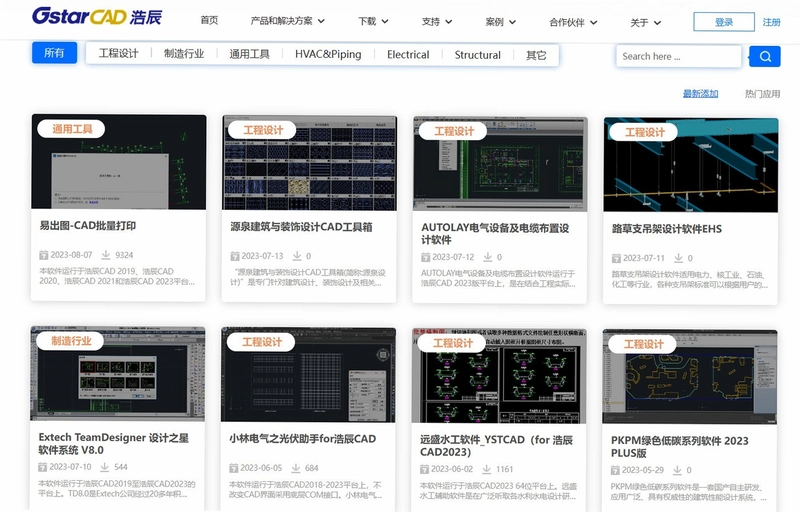Filter by 制造行业 category tab
Screen dimensions: 800x512
tap(184, 54)
